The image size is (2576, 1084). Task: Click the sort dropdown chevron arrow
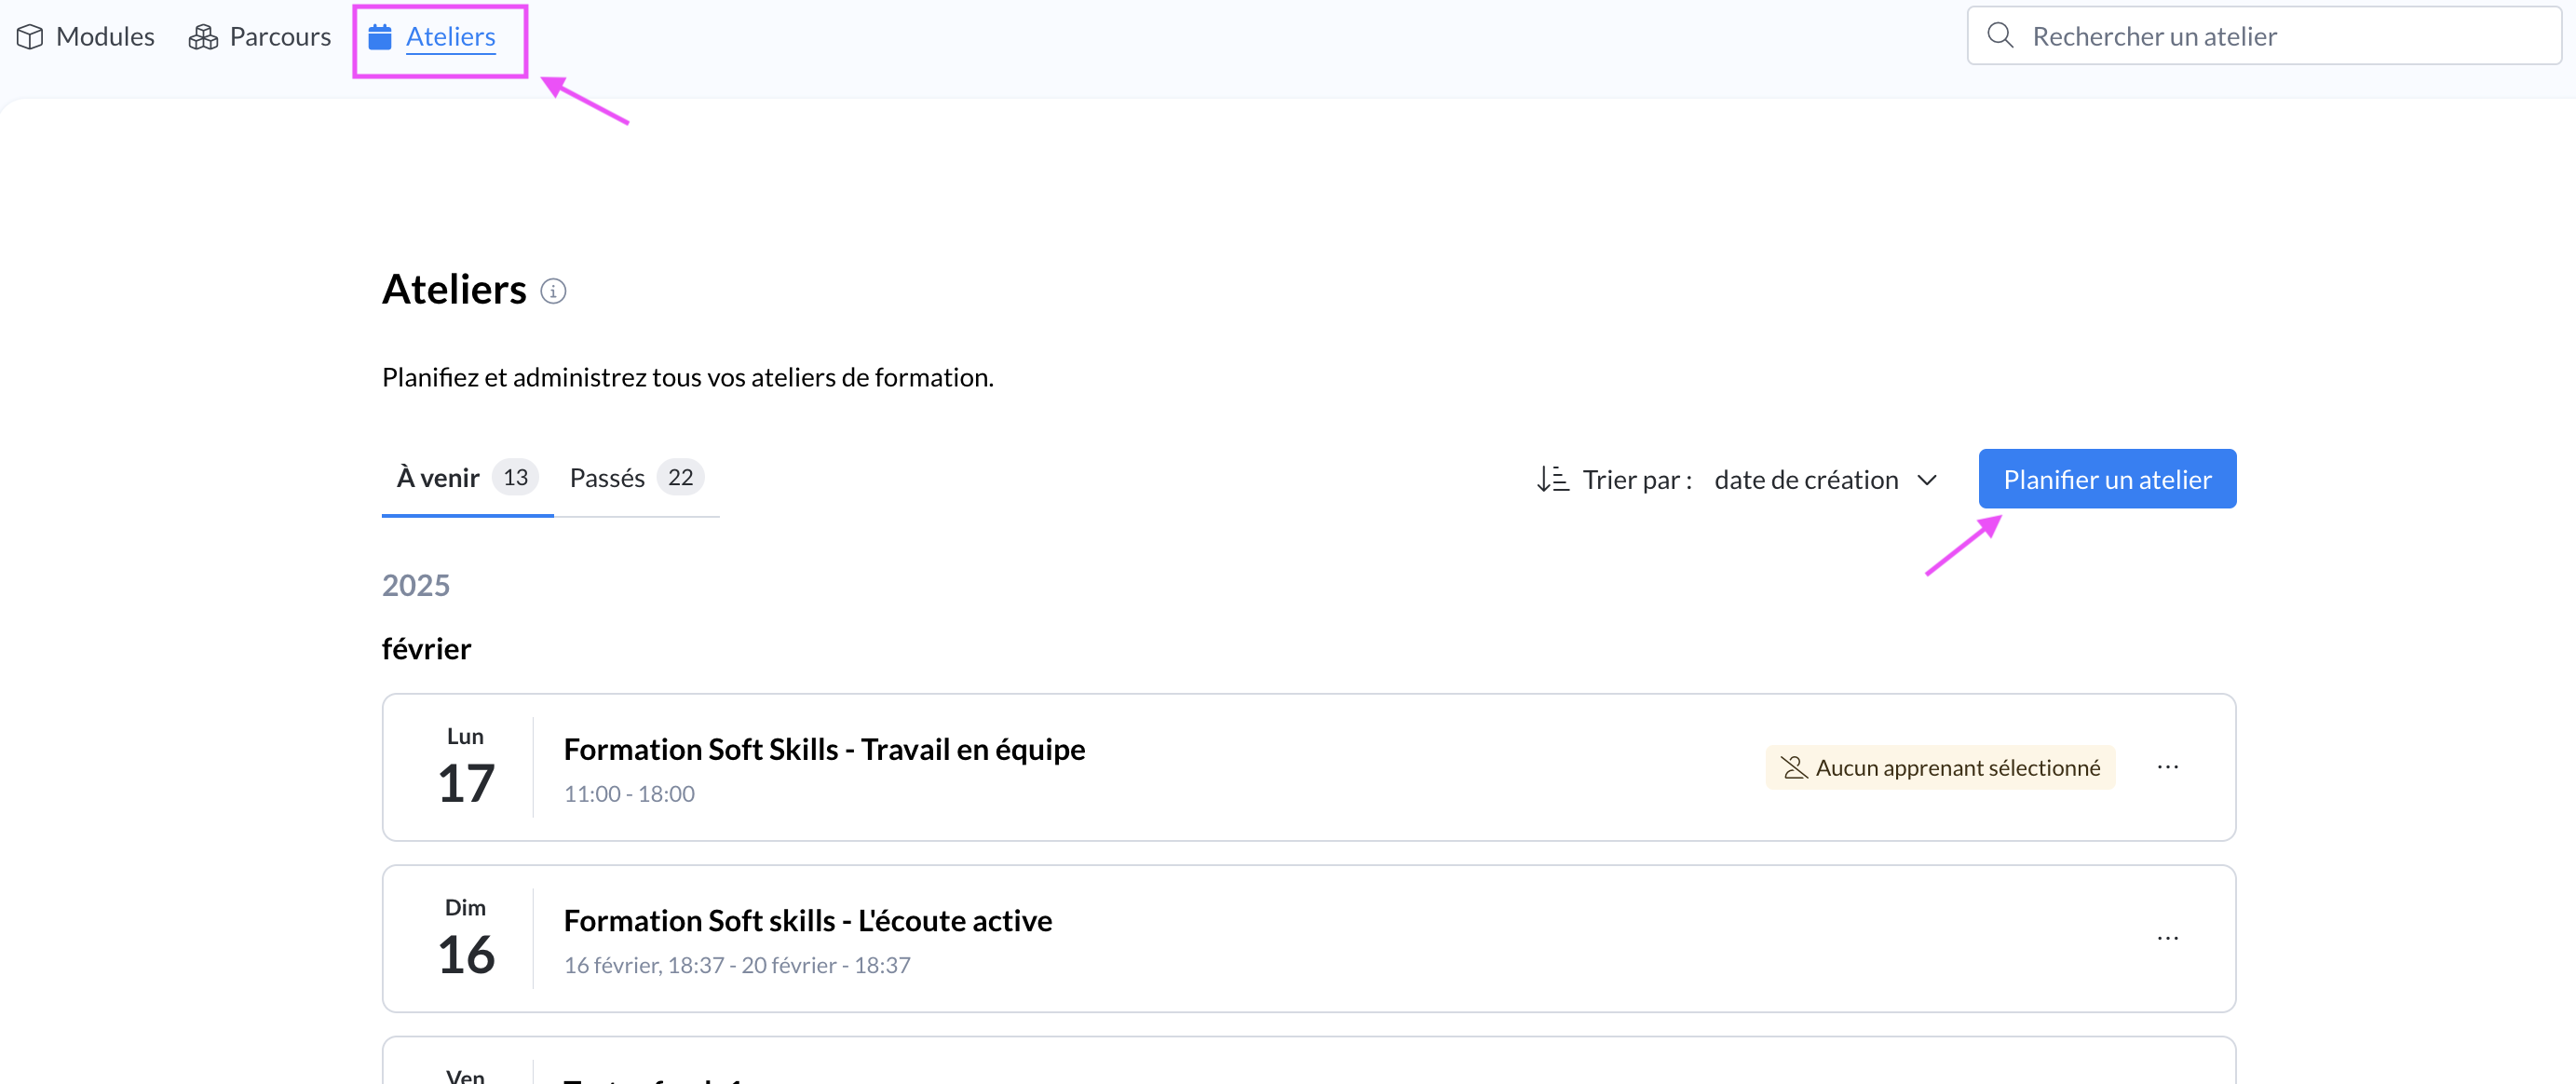[1927, 480]
